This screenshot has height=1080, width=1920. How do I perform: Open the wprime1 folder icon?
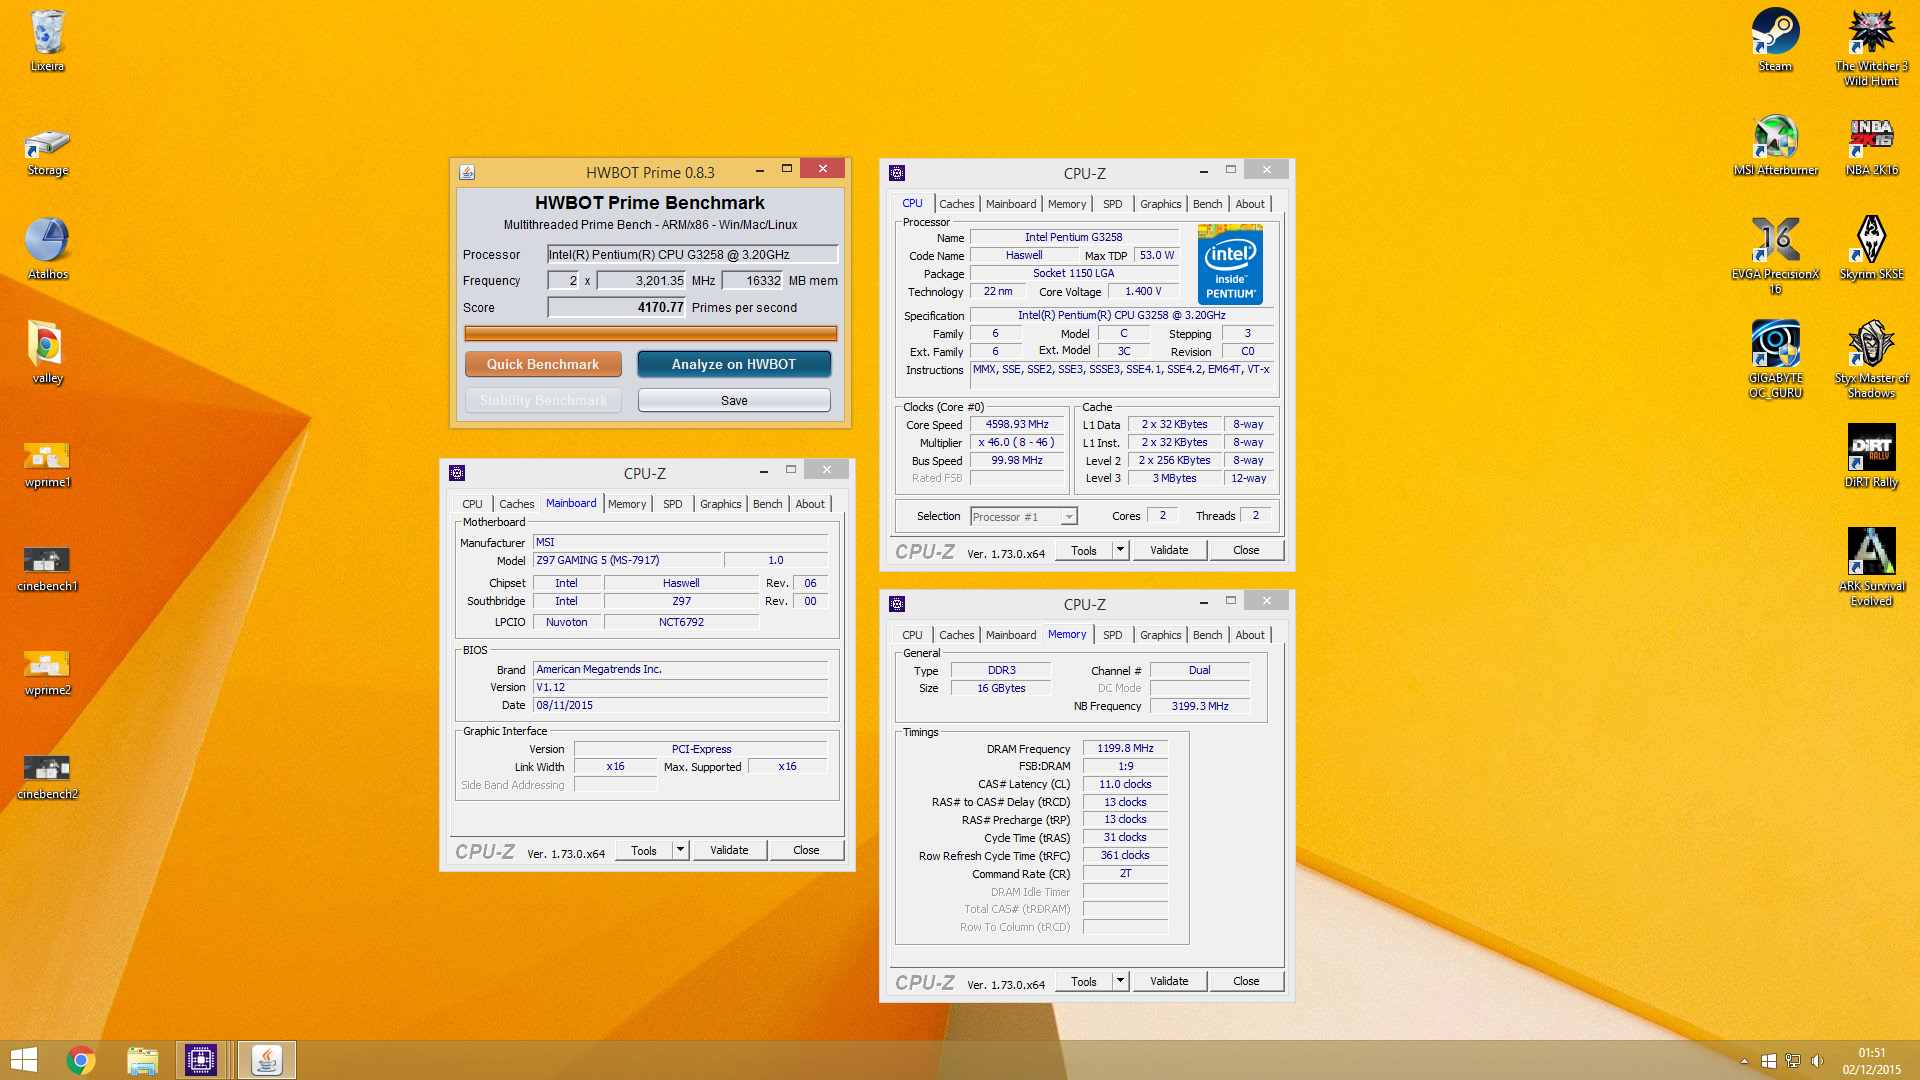47,465
